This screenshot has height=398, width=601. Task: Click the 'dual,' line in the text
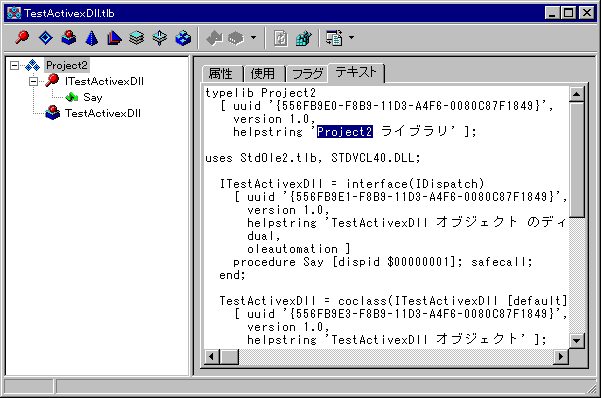[x=264, y=236]
